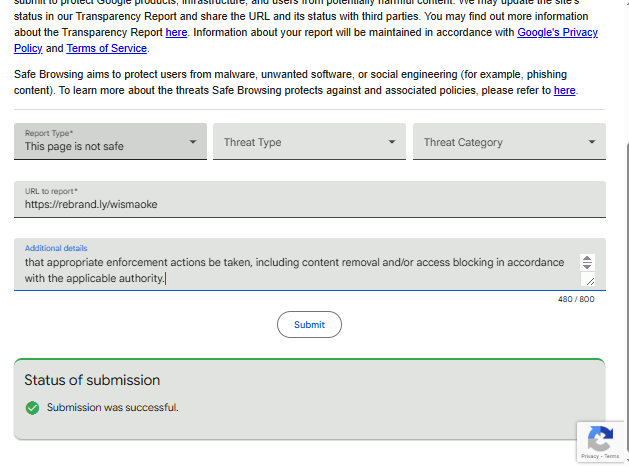Open the Google's Privacy Policy link
This screenshot has height=467, width=629.
click(x=558, y=32)
